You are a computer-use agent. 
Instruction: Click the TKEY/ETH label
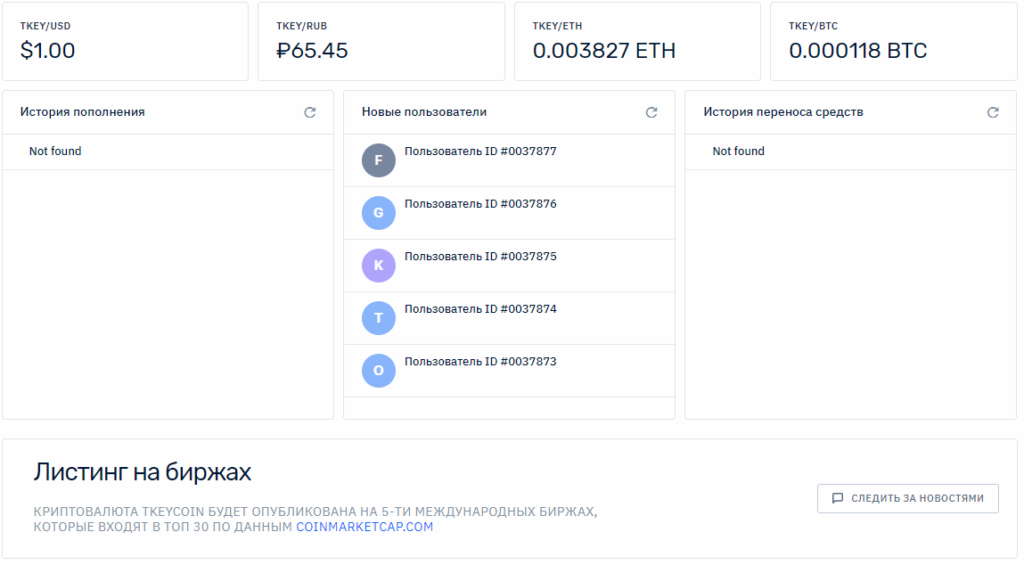tap(557, 26)
